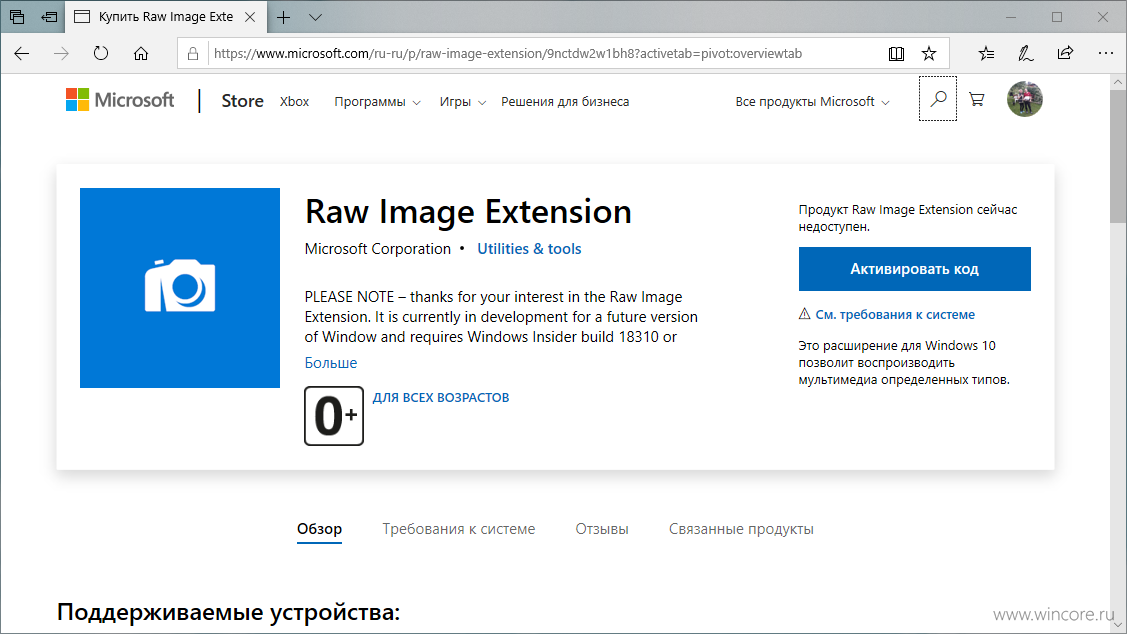Image resolution: width=1127 pixels, height=634 pixels.
Task: Open the Utilities & tools category
Action: point(529,249)
